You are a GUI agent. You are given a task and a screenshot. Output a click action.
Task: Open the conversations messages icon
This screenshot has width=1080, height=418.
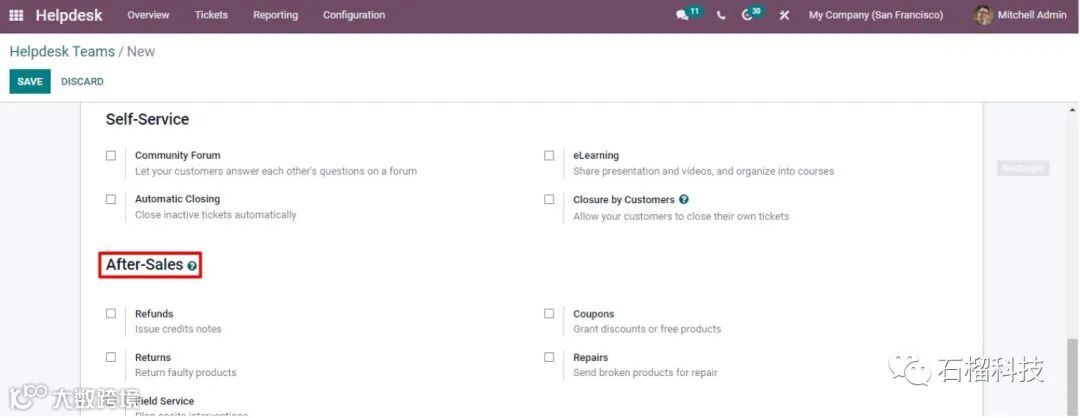[683, 15]
